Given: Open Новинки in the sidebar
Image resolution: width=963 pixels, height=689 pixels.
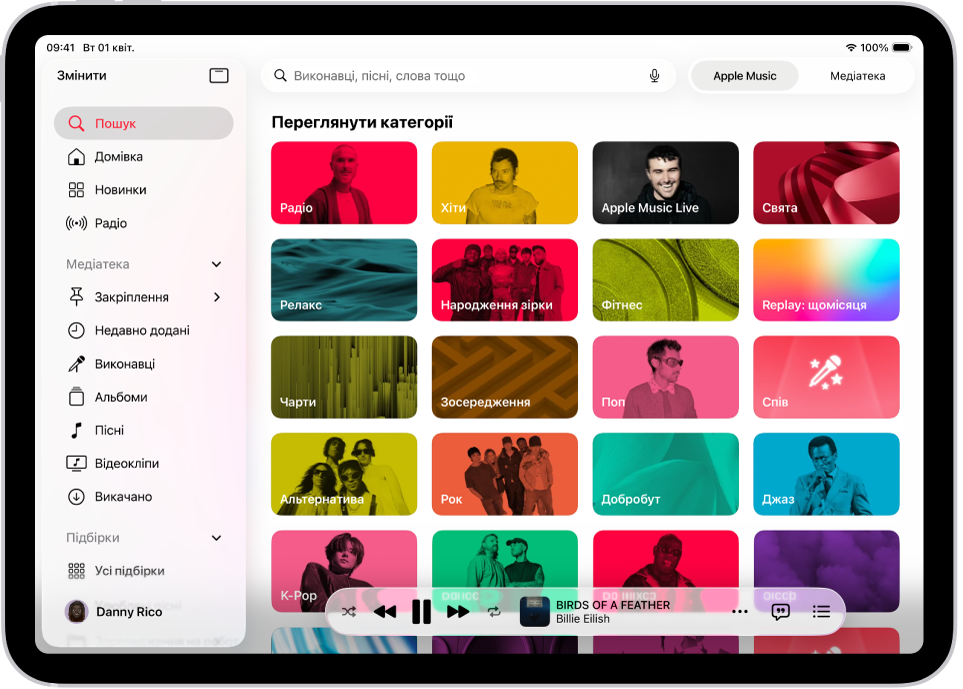Looking at the screenshot, I should (144, 190).
